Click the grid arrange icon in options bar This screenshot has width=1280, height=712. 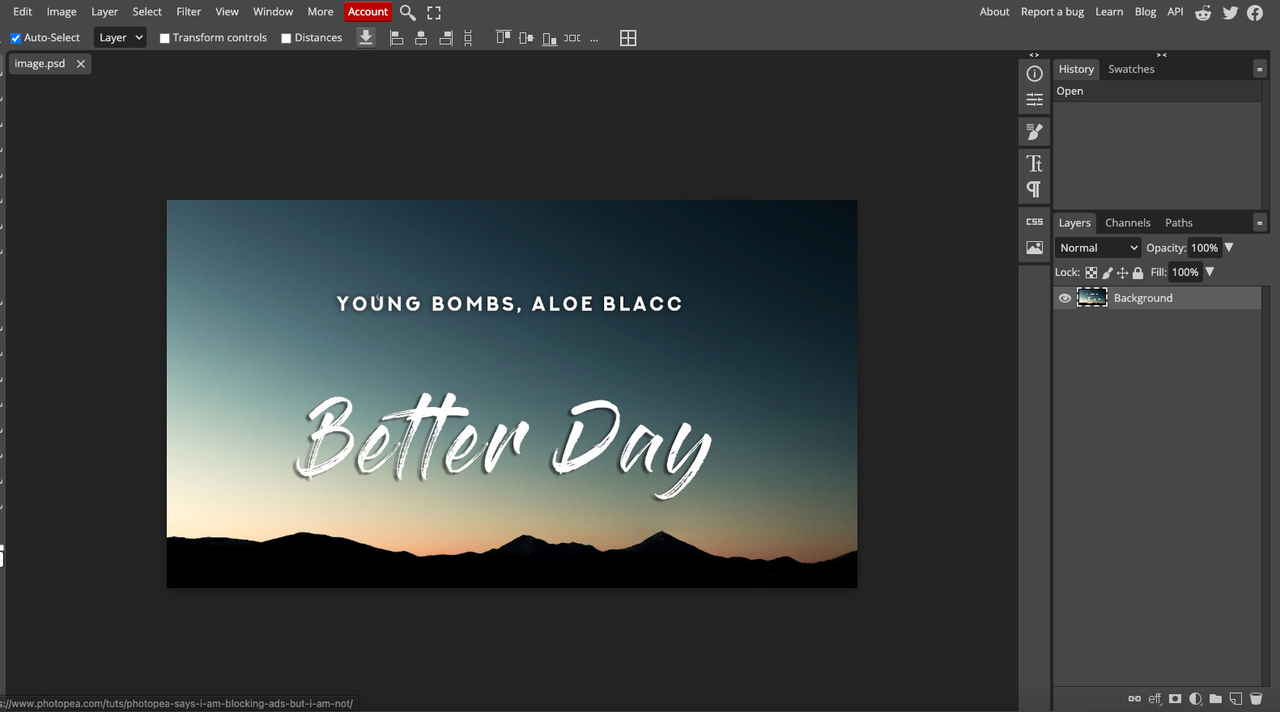628,38
